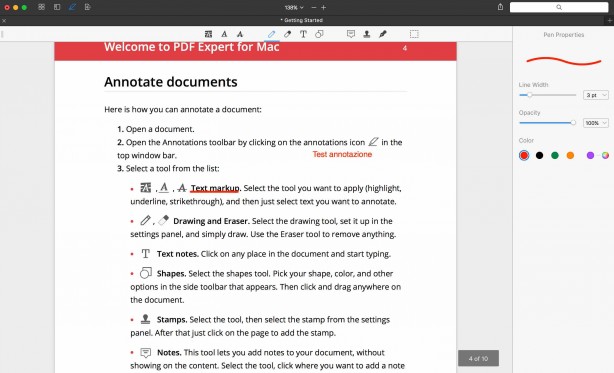Choose the orange color swatch
This screenshot has height=373, width=614.
point(570,155)
